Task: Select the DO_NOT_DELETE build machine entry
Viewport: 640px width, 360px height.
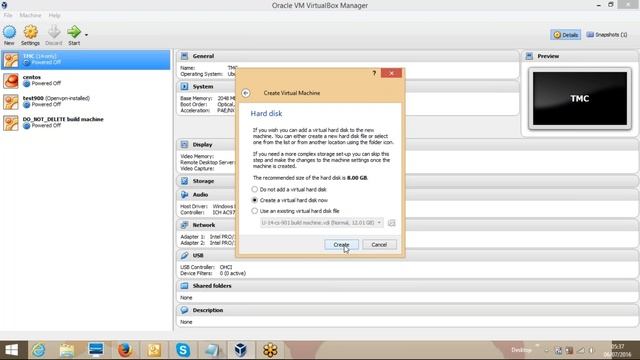Action: (x=86, y=123)
